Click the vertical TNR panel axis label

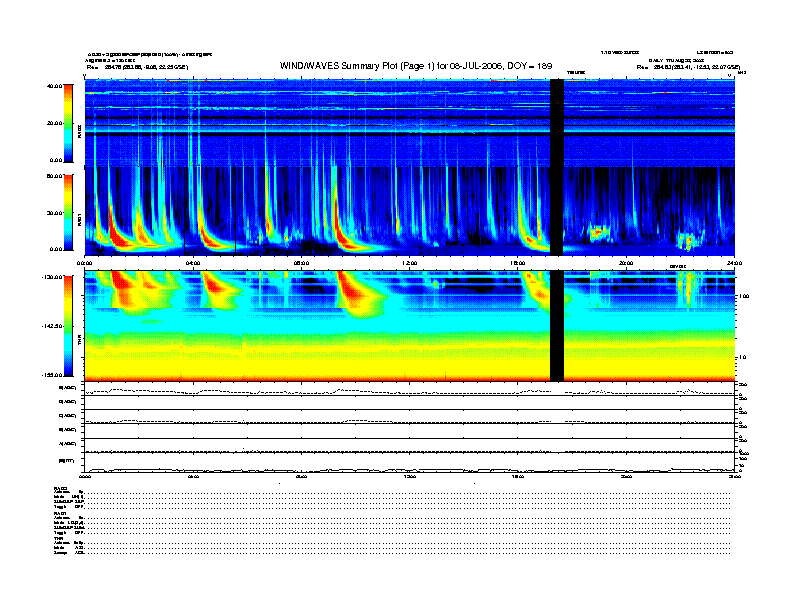80,340
